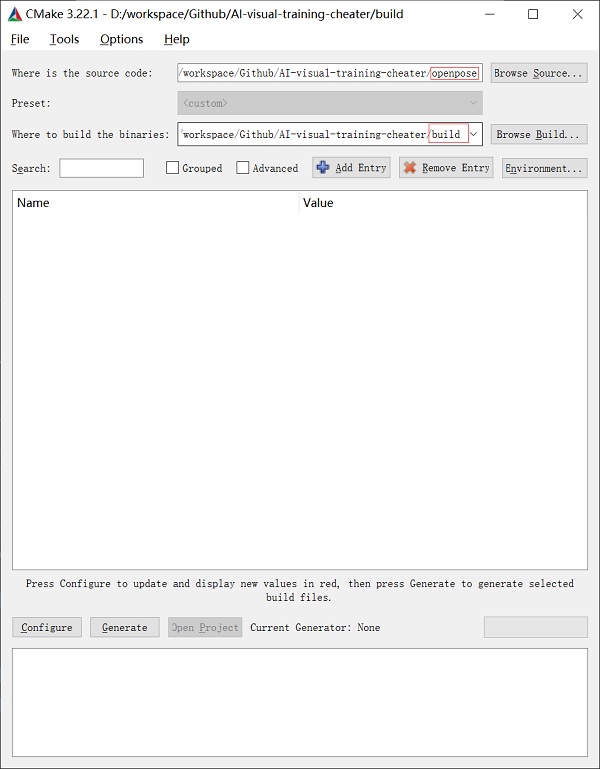Viewport: 600px width, 769px height.
Task: Click the Add Entry plus button
Action: [x=351, y=168]
